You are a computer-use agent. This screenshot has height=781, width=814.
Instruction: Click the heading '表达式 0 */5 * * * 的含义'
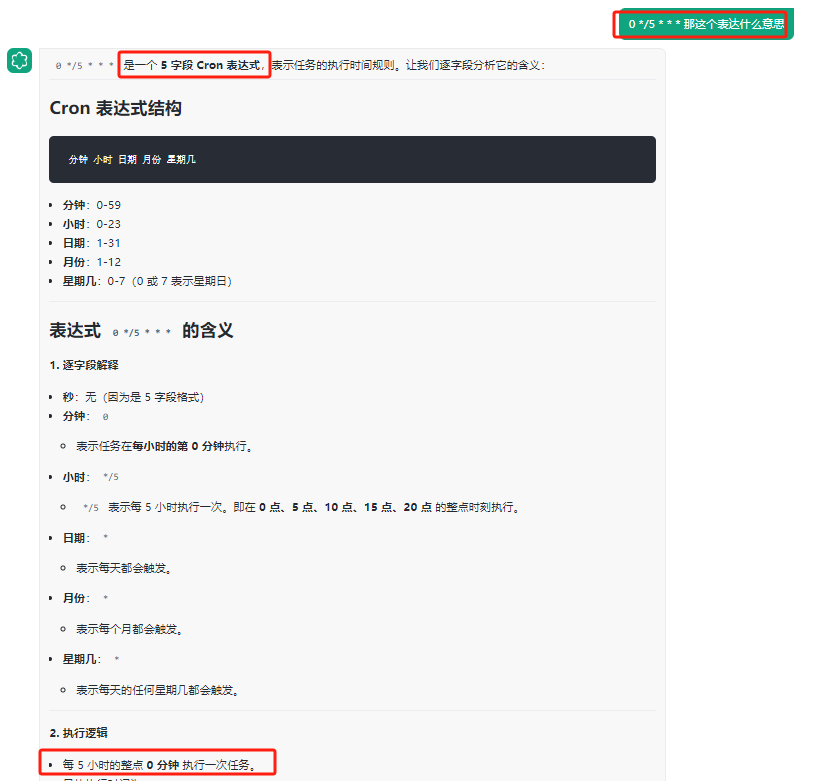141,330
